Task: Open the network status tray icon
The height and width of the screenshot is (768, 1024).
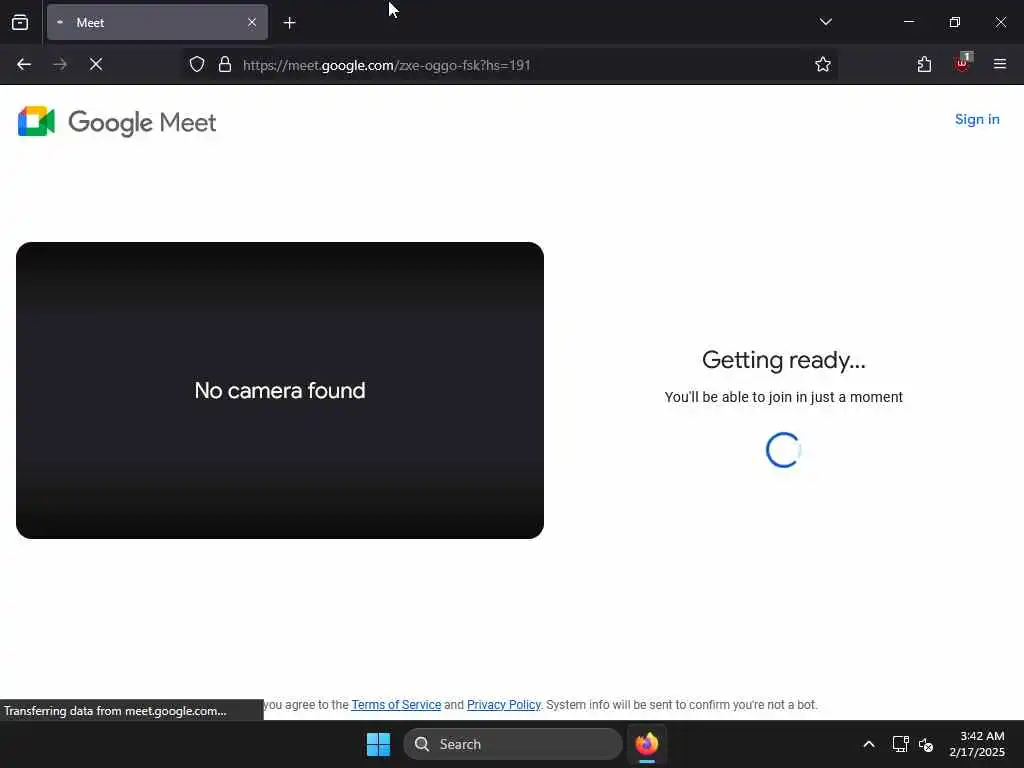Action: [x=901, y=744]
